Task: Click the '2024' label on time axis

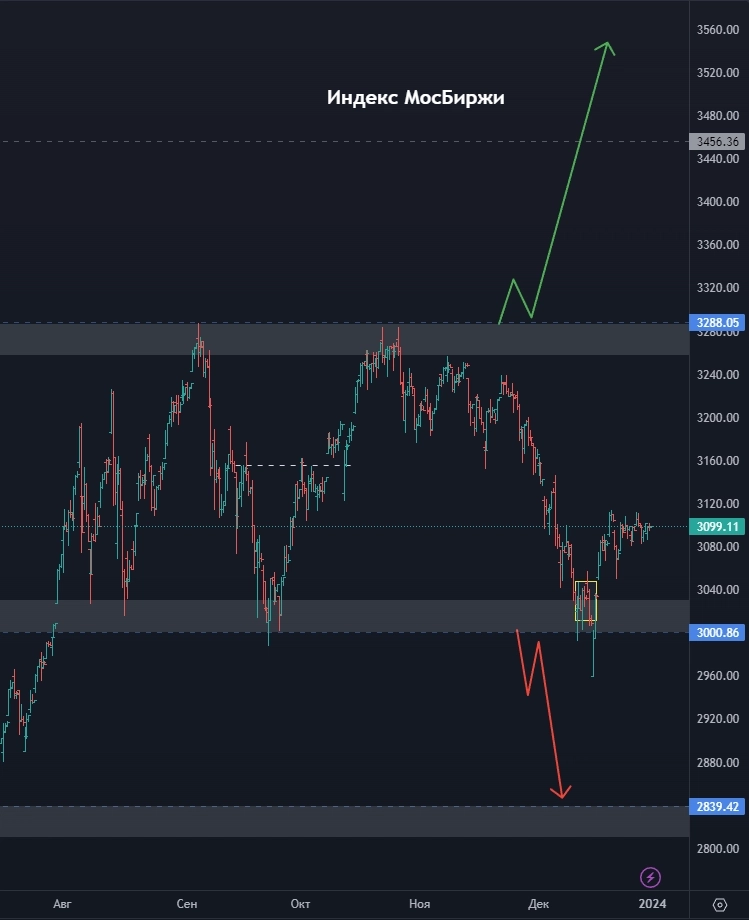Action: [x=652, y=904]
